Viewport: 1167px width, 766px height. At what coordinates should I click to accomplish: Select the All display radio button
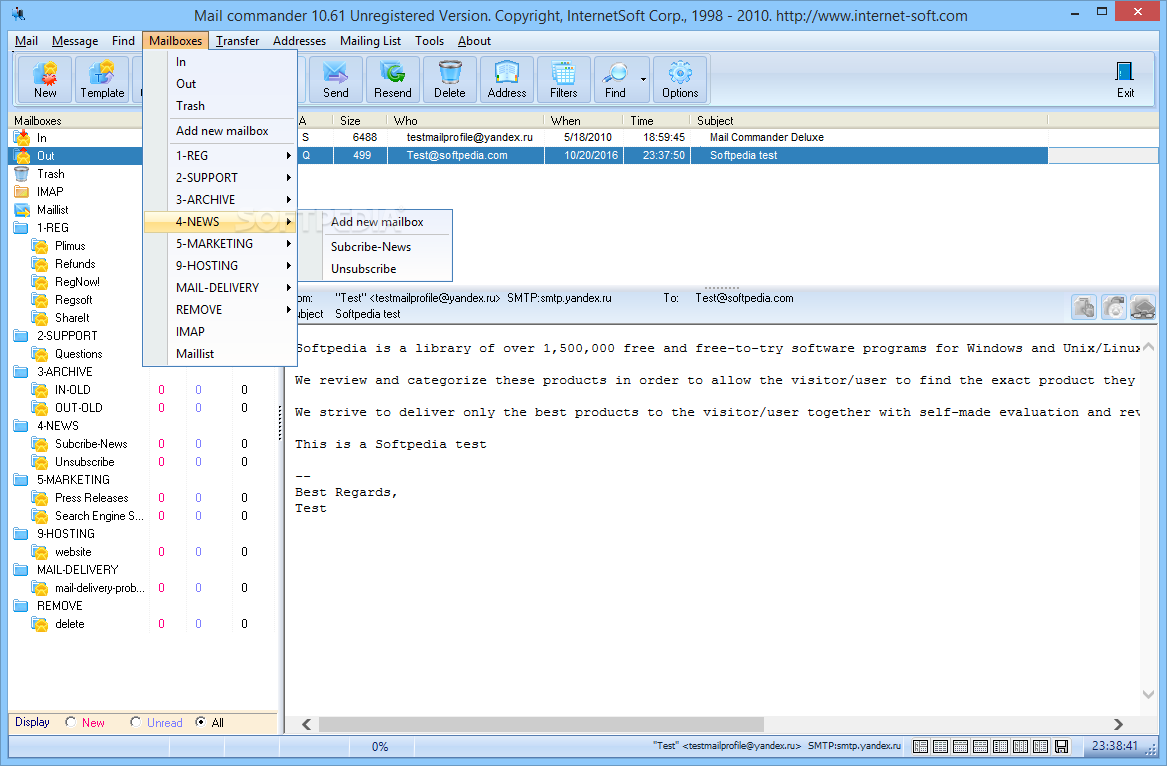pyautogui.click(x=200, y=722)
